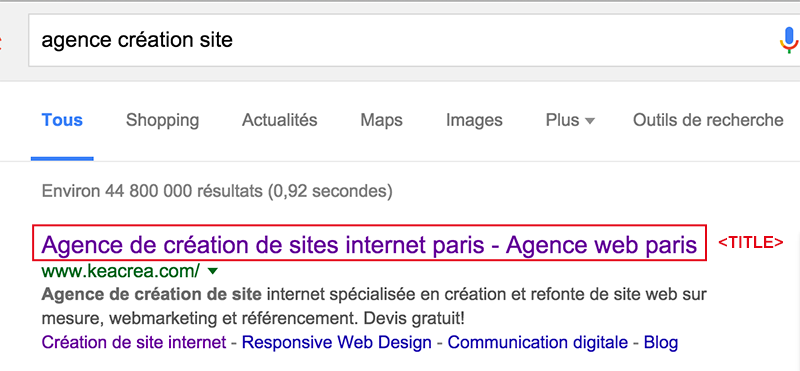Click the Environ 44 800 000 résultats text
Image resolution: width=800 pixels, height=371 pixels.
[217, 191]
